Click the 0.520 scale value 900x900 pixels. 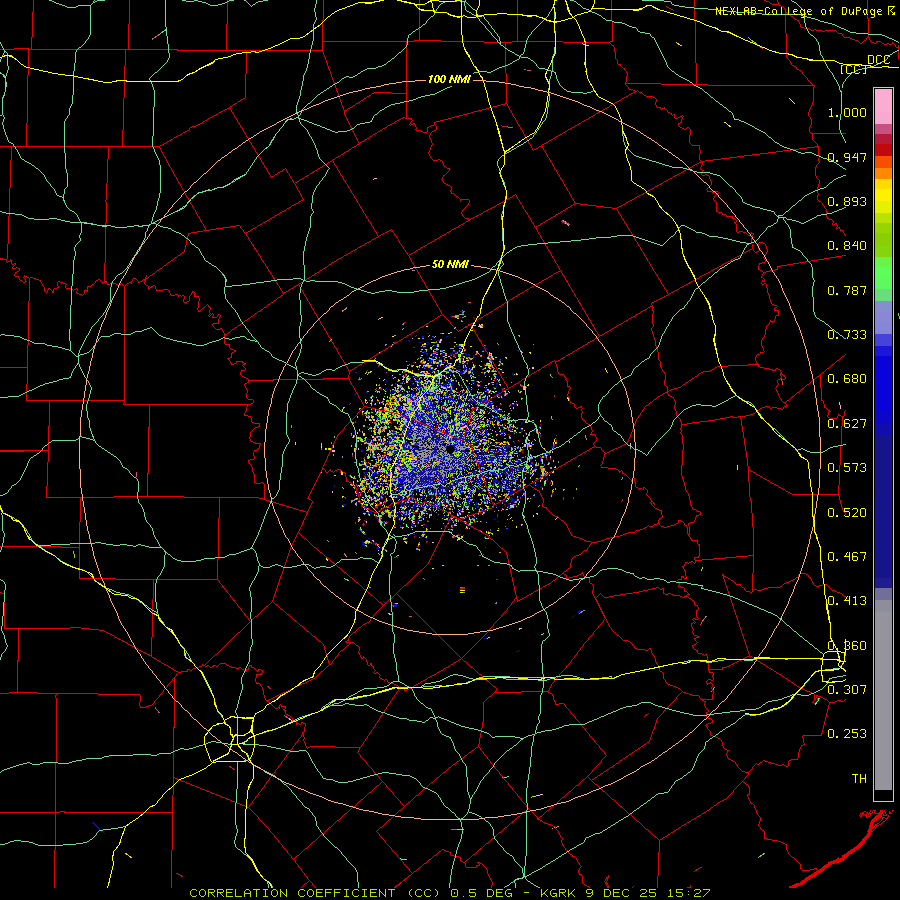pyautogui.click(x=847, y=513)
